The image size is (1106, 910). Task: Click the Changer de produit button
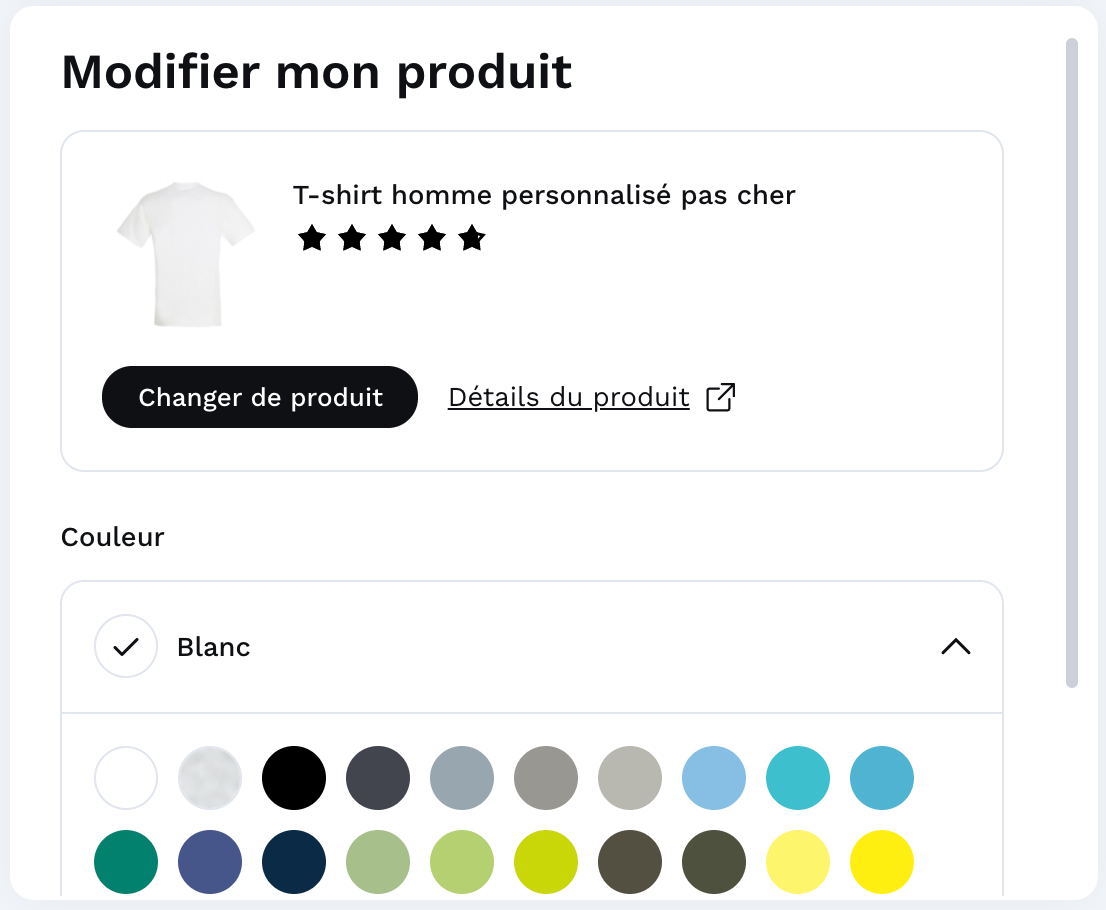click(259, 396)
